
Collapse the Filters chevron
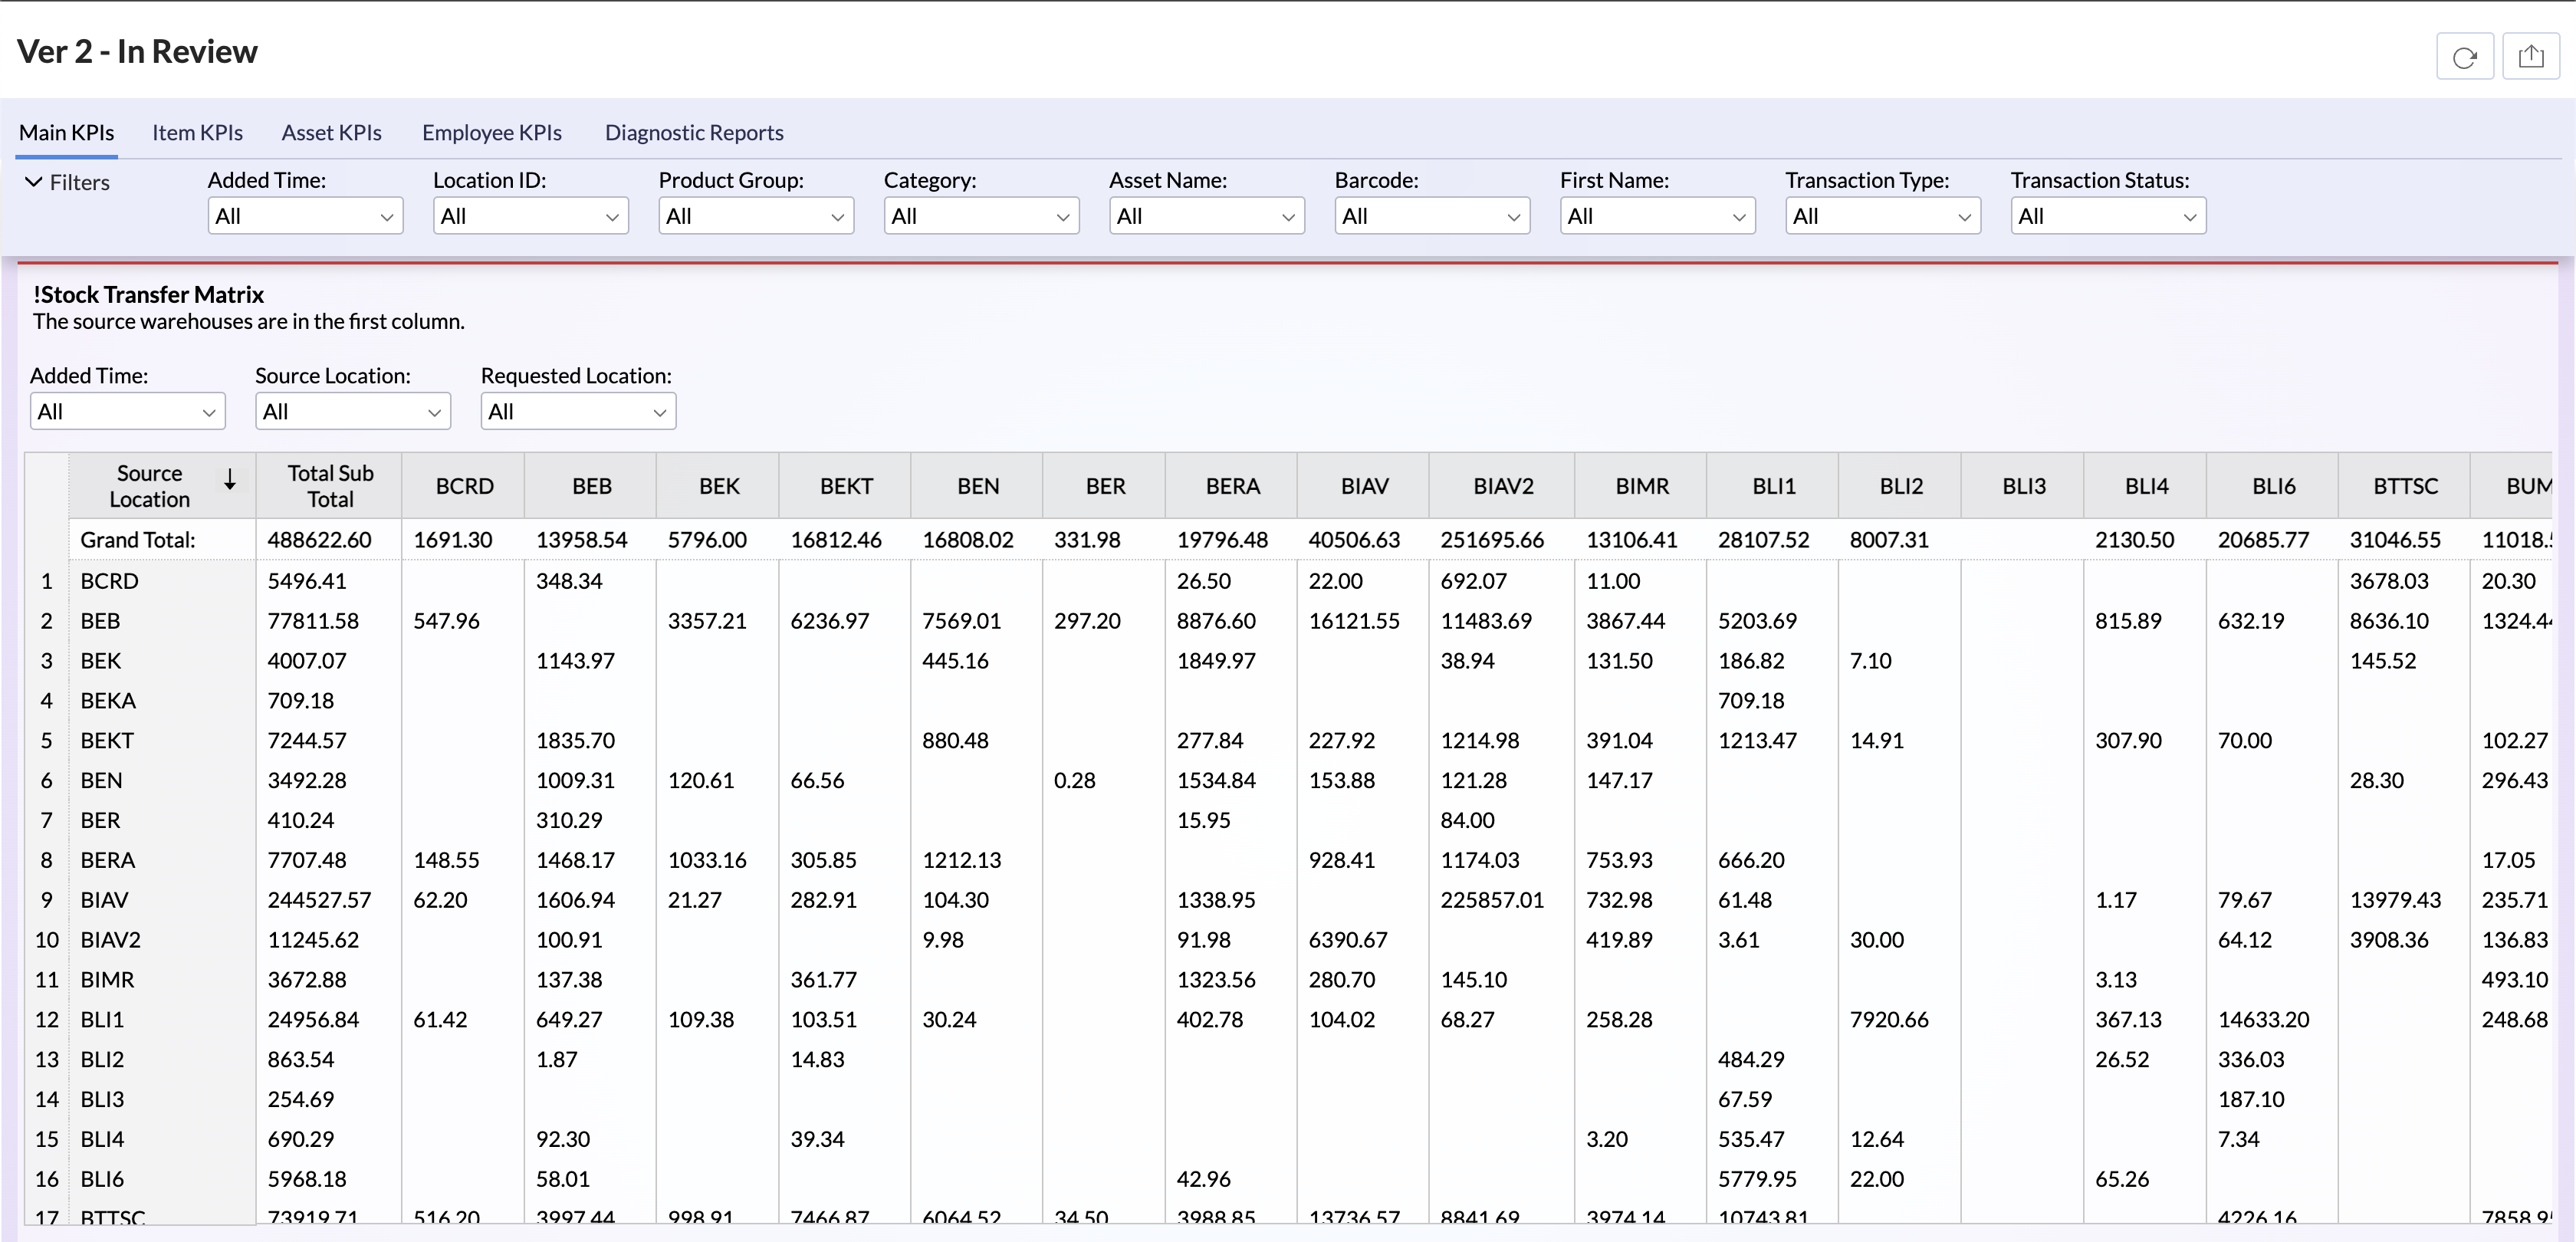click(34, 182)
